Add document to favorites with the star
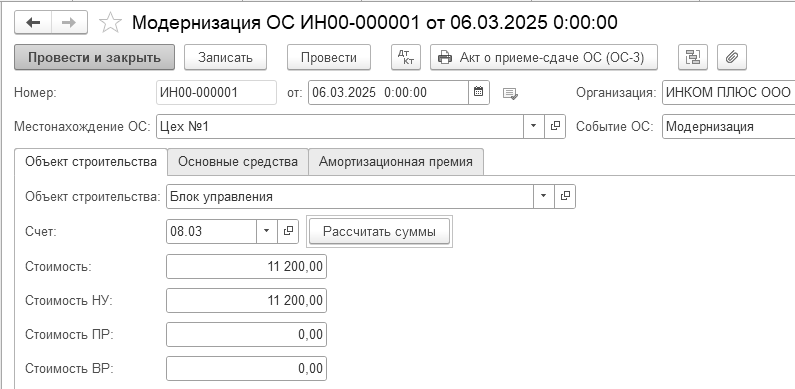The width and height of the screenshot is (795, 389). pyautogui.click(x=110, y=23)
